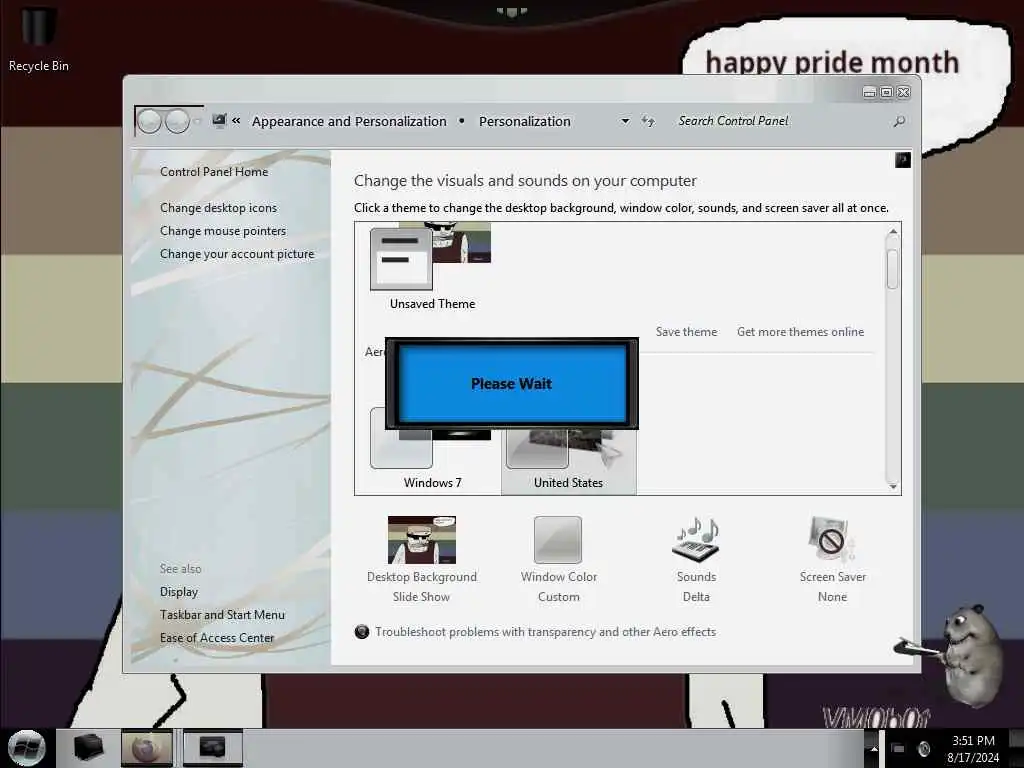This screenshot has height=768, width=1024.
Task: Open the Start menu orb
Action: click(x=27, y=748)
